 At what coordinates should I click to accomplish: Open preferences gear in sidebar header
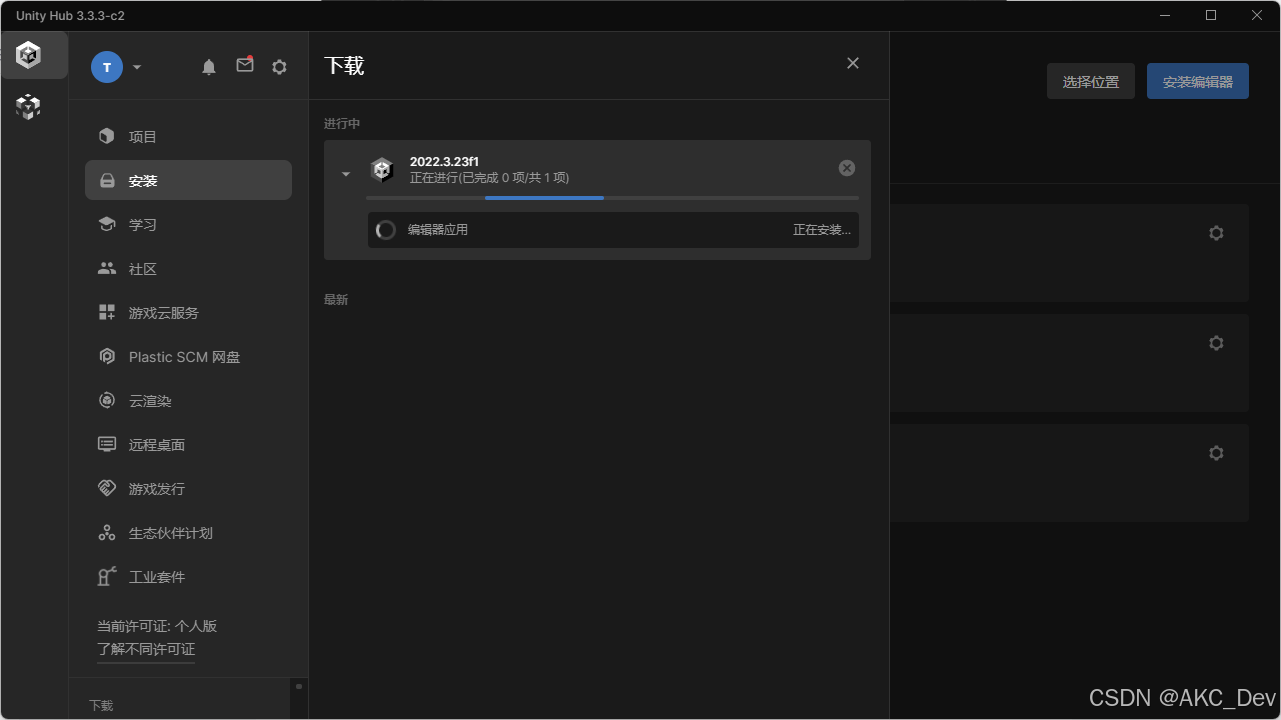280,67
